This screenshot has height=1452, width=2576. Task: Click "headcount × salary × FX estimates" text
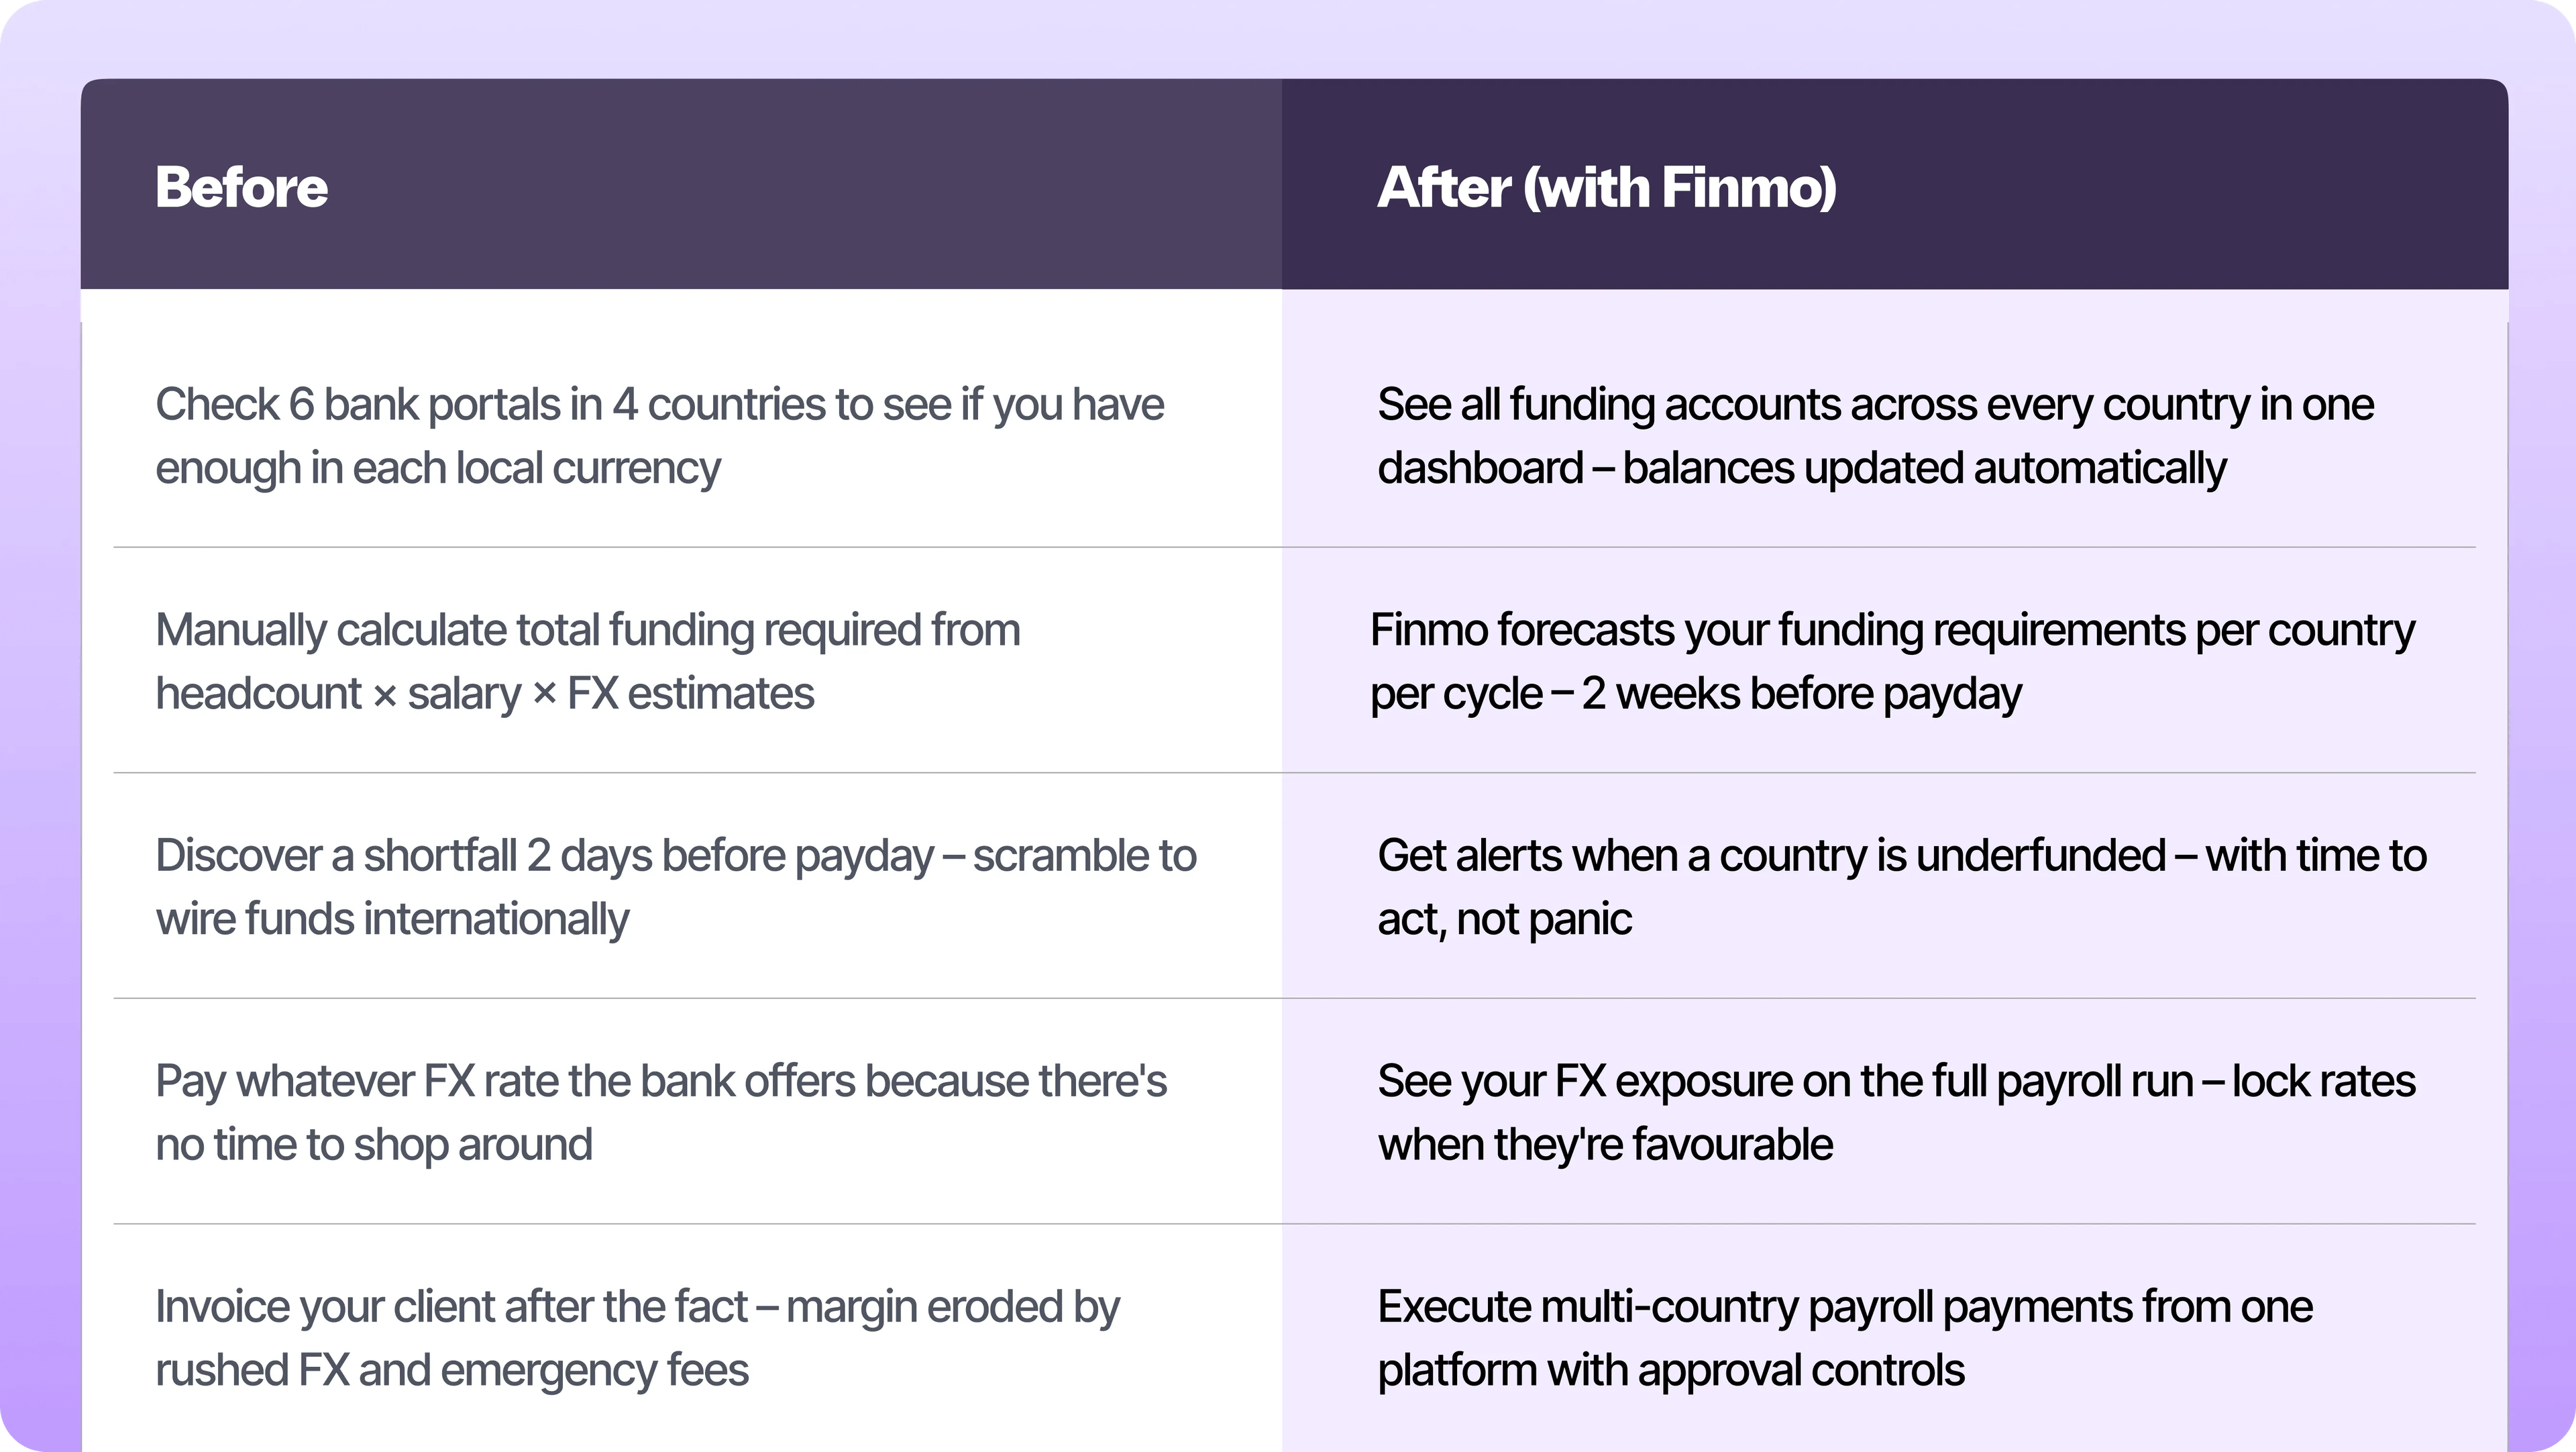pos(484,693)
